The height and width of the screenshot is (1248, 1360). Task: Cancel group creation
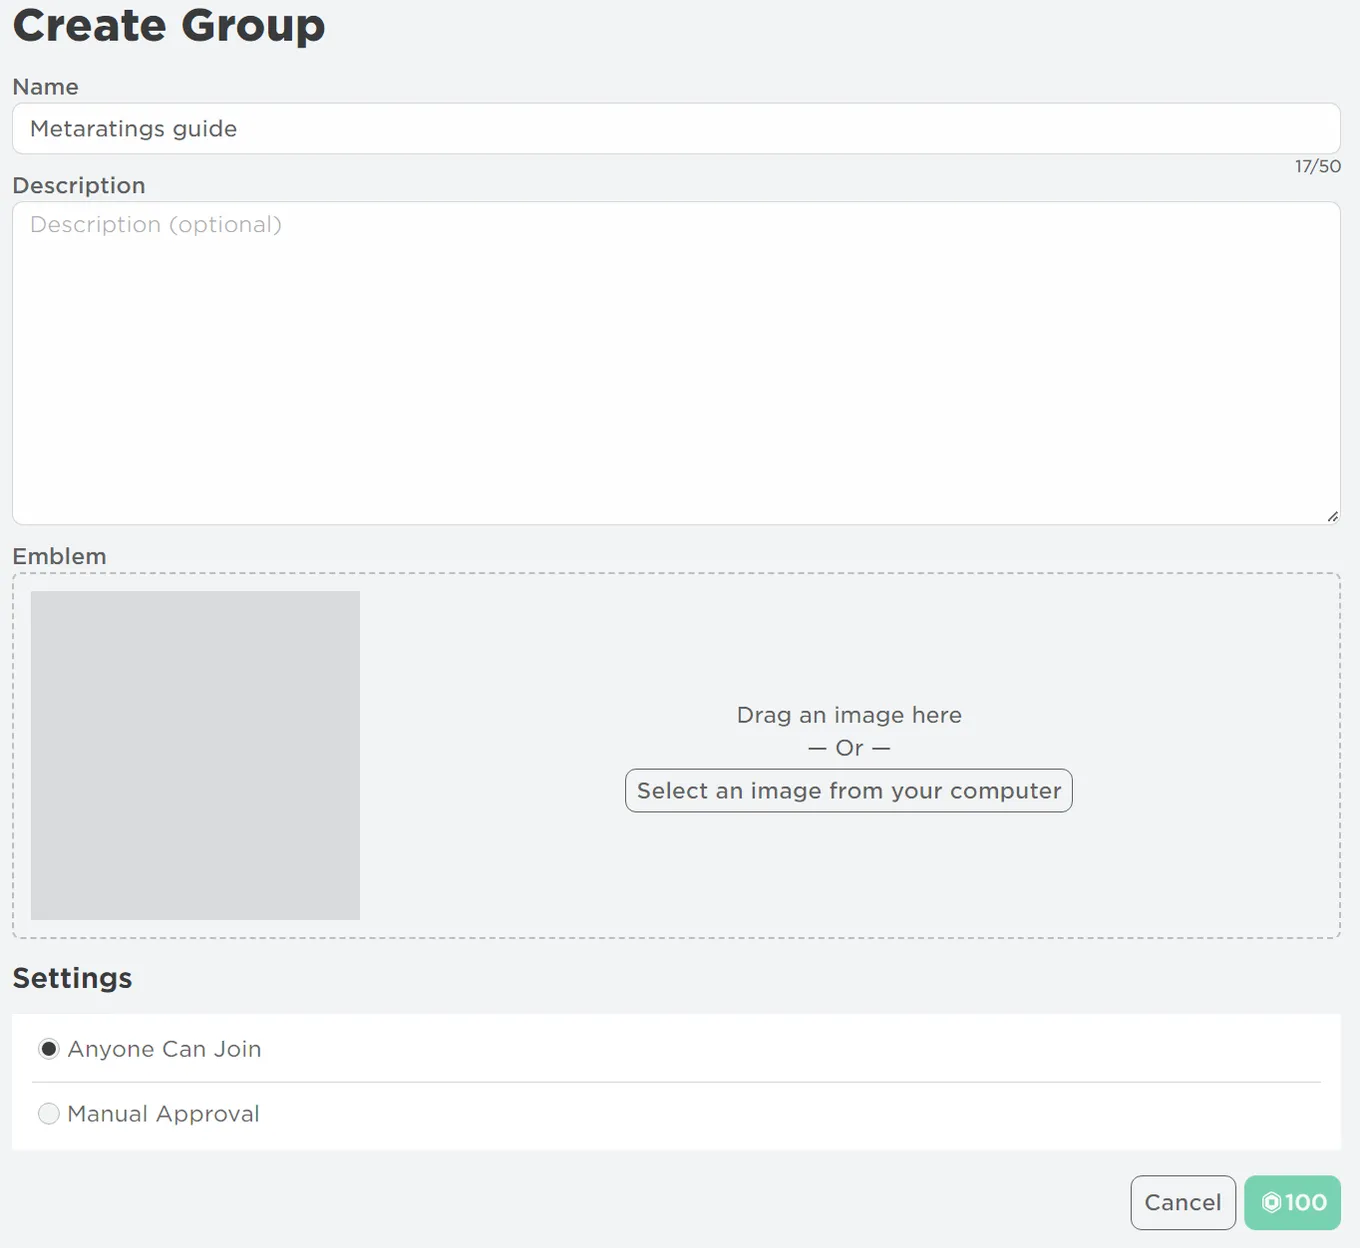[1183, 1203]
